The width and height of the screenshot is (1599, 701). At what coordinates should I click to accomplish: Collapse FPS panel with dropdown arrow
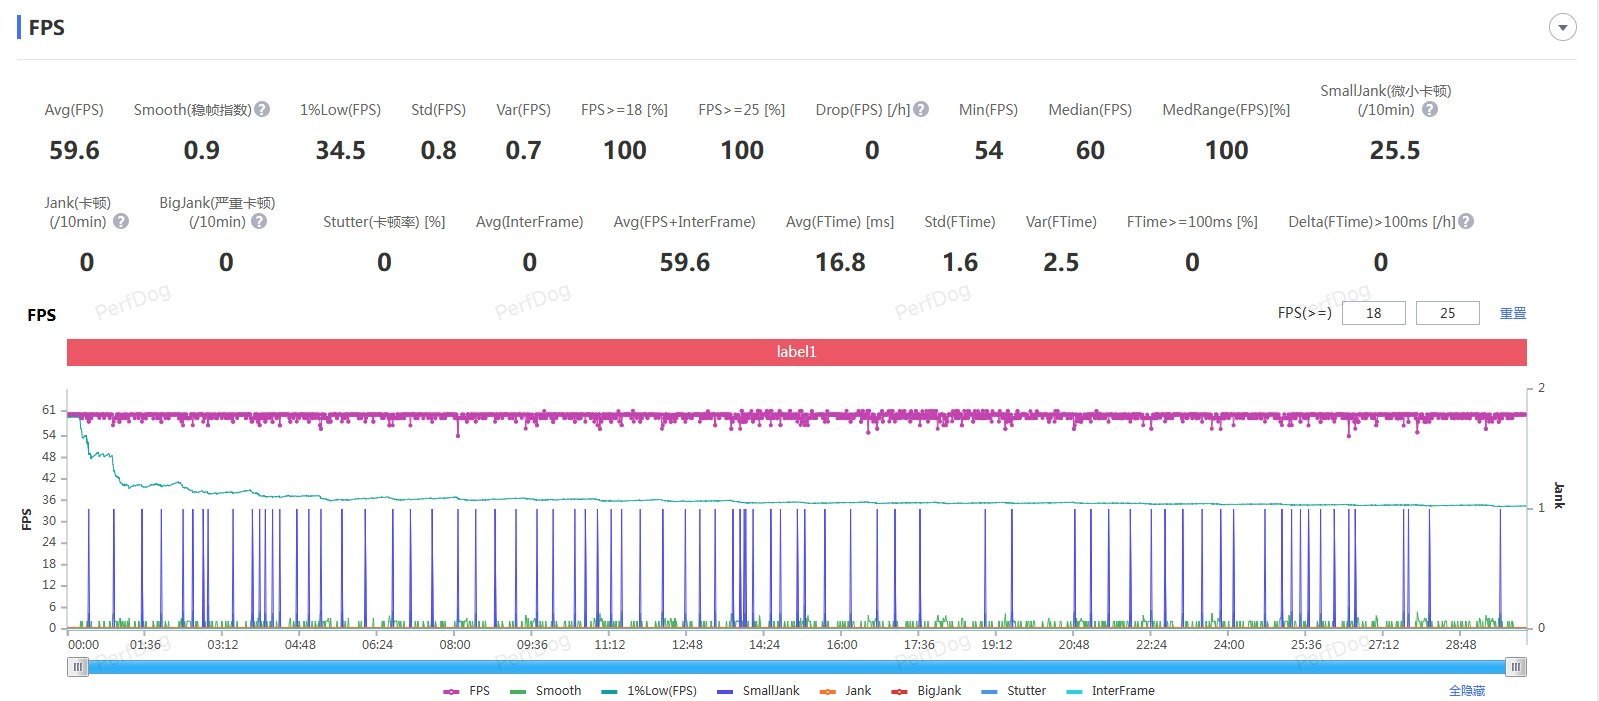(x=1563, y=28)
